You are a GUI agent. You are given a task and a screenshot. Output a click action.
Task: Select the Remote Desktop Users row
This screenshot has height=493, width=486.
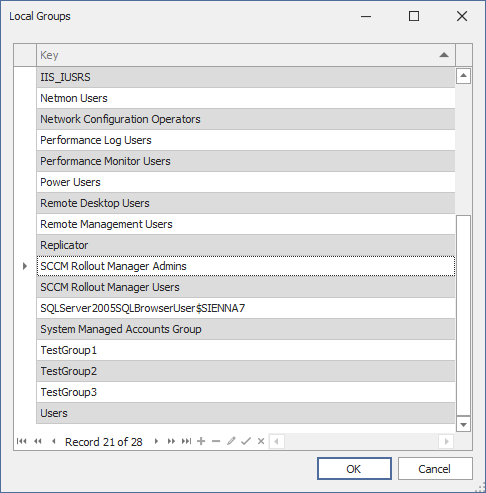[246, 203]
